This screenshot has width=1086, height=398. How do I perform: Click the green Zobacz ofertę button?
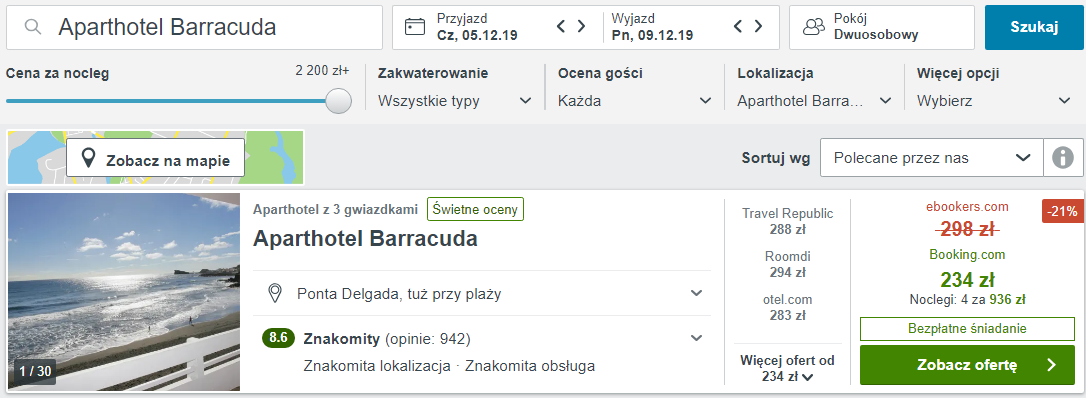pyautogui.click(x=968, y=365)
